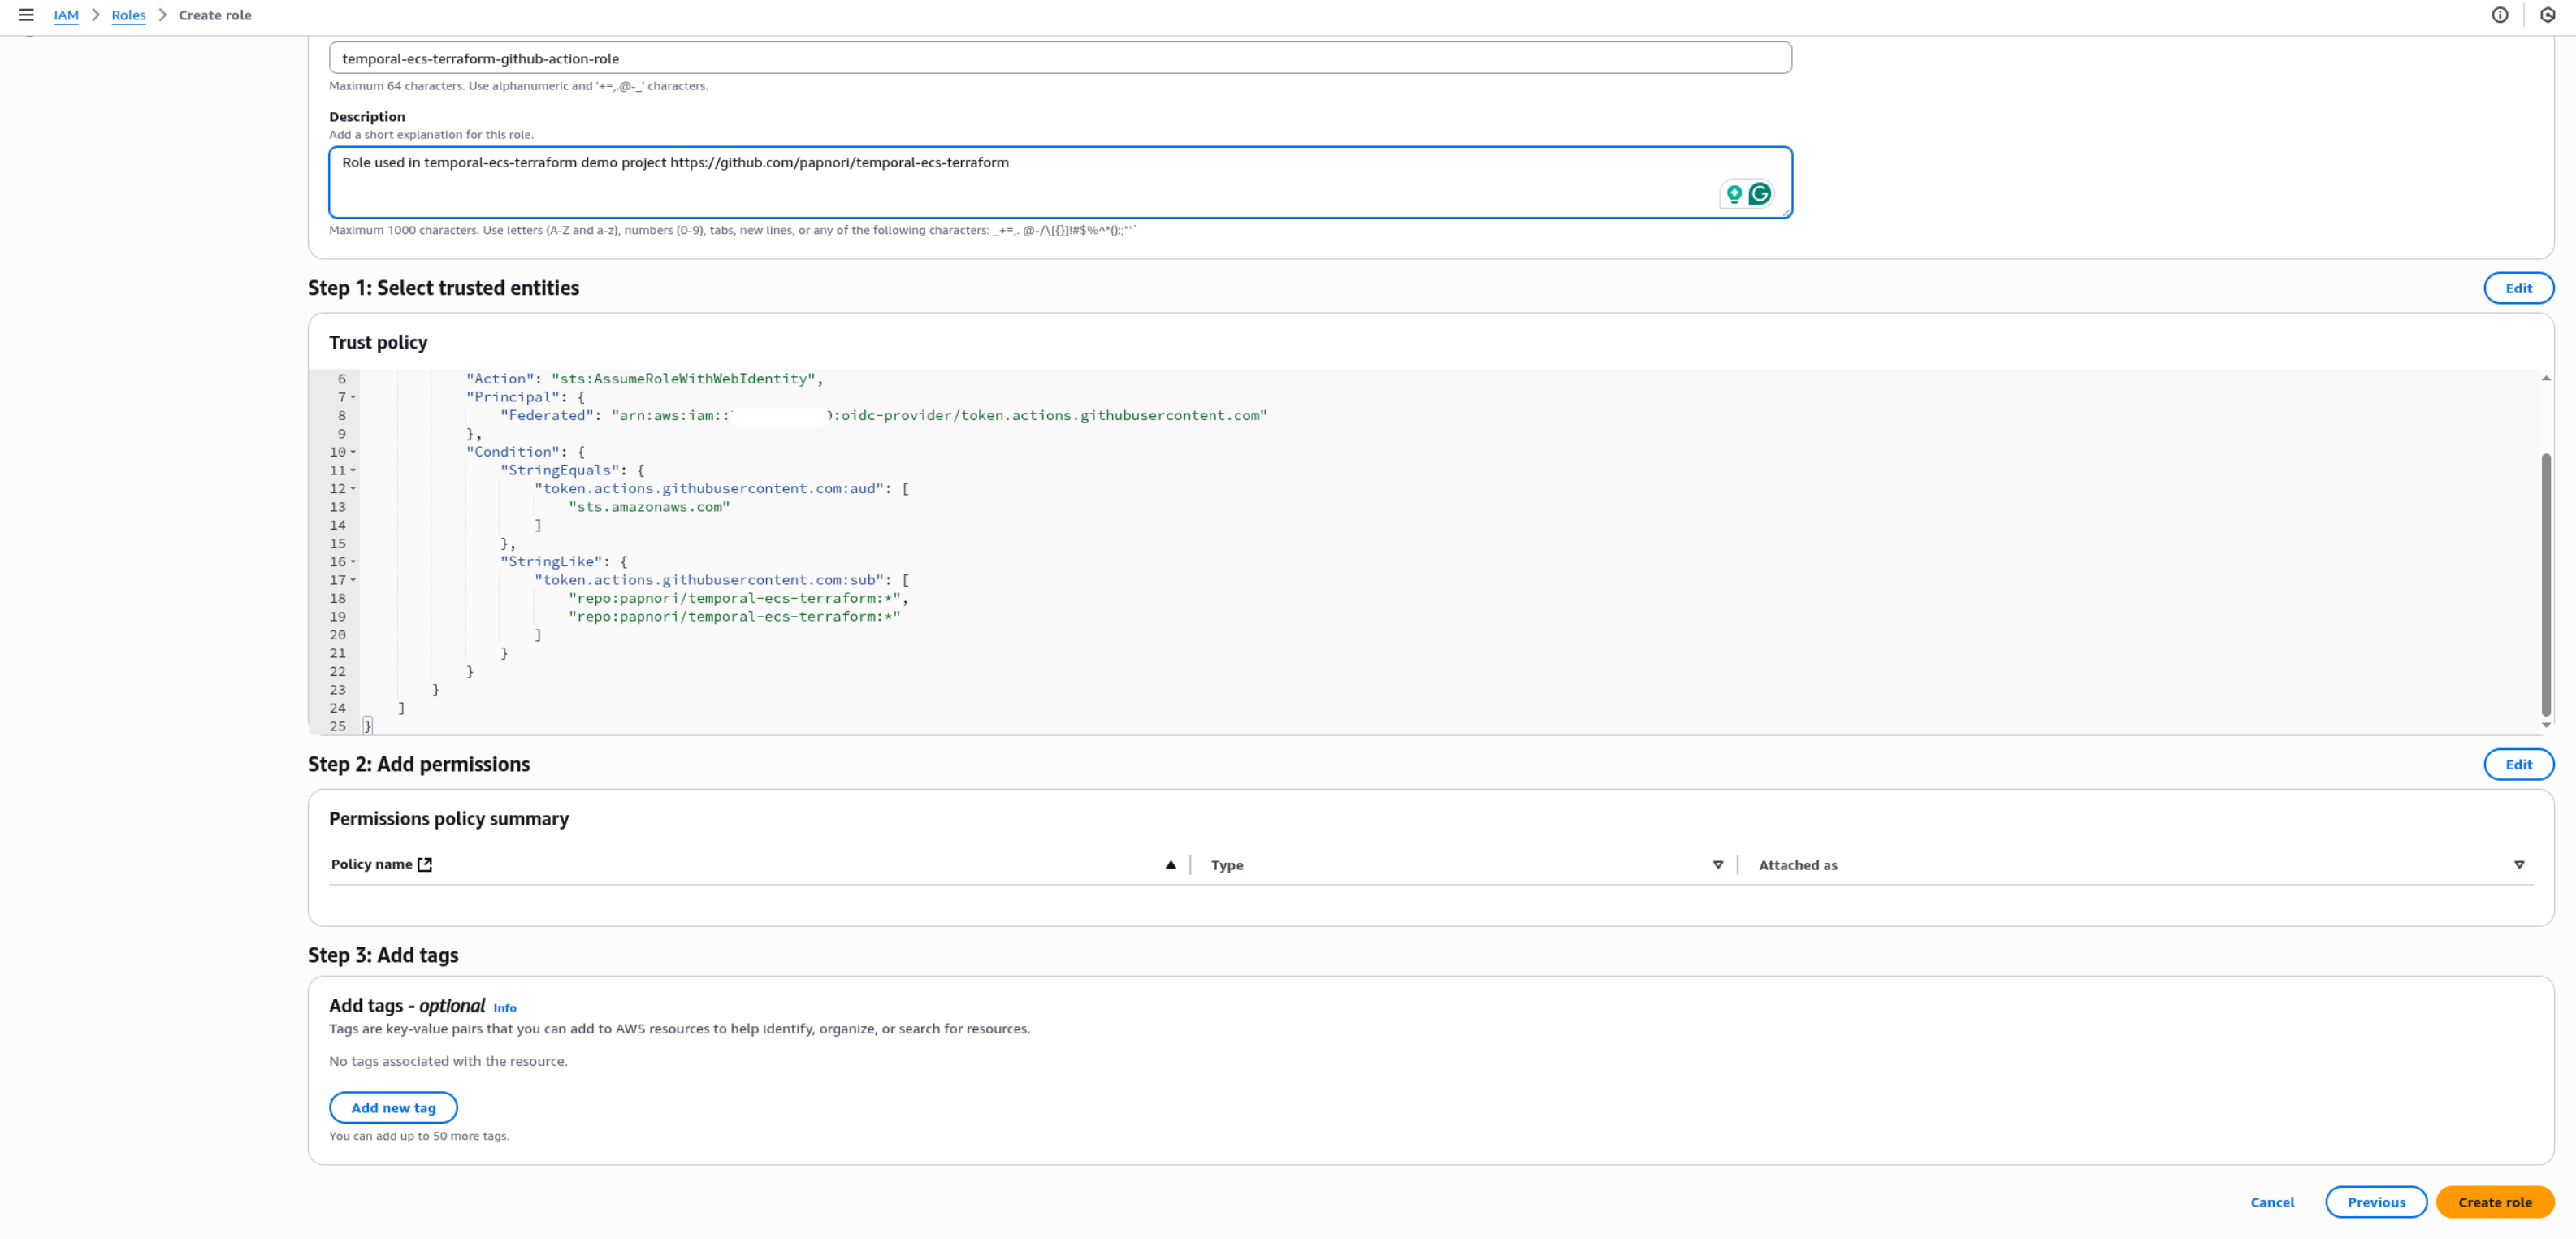
Task: Collapse line 16 StringLike code fold
Action: [x=353, y=562]
